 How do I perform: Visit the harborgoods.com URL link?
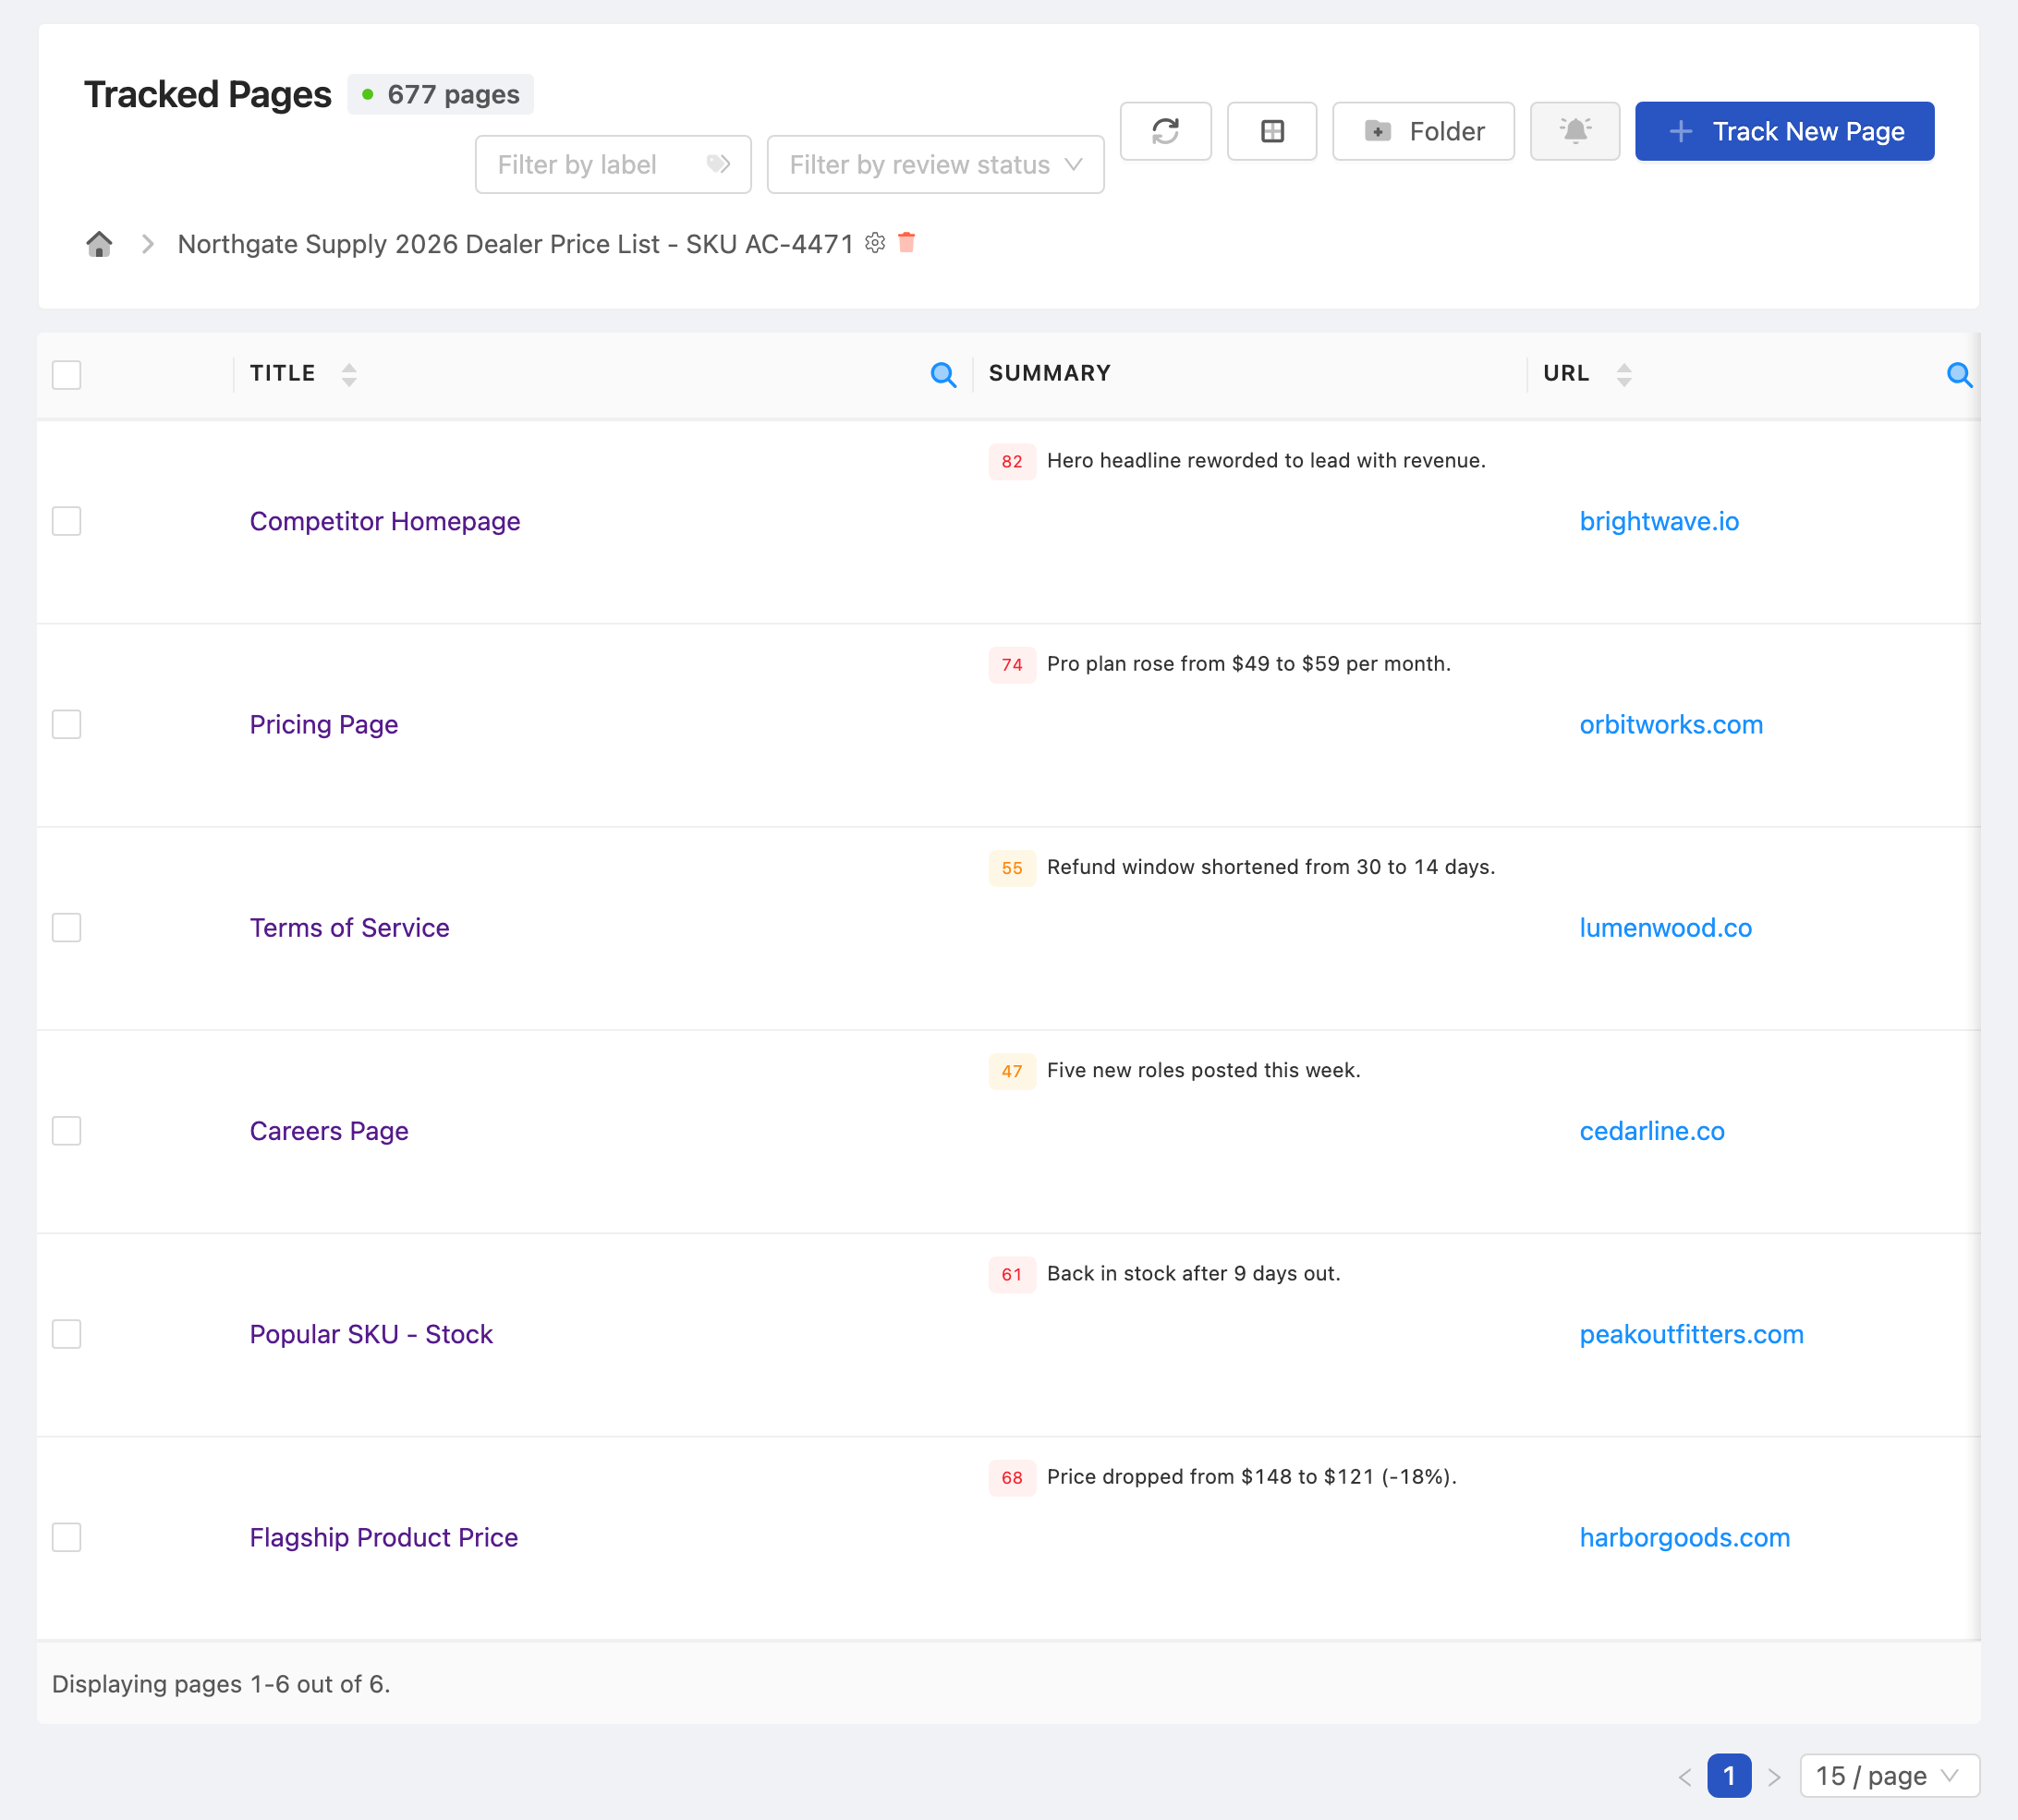pyautogui.click(x=1684, y=1537)
